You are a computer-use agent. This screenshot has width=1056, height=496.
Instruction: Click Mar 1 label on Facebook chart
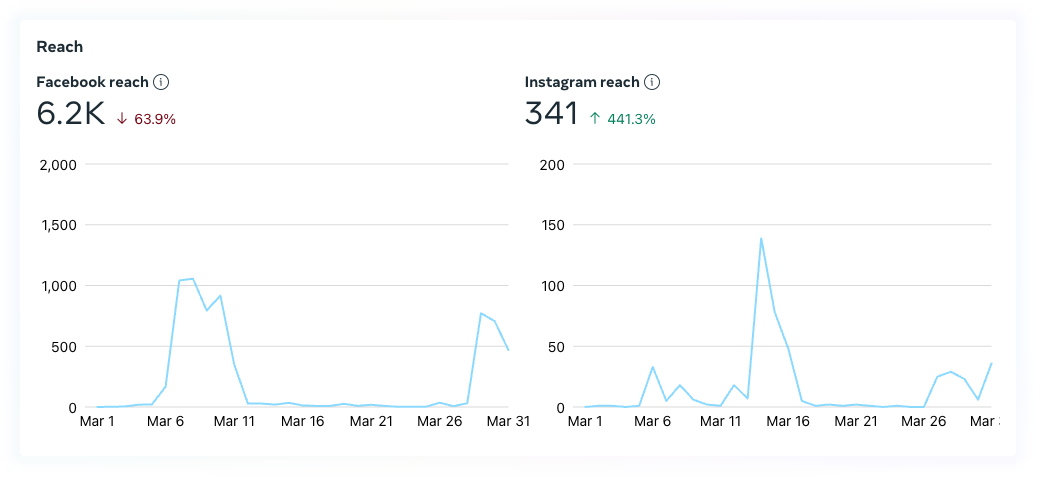pyautogui.click(x=97, y=422)
